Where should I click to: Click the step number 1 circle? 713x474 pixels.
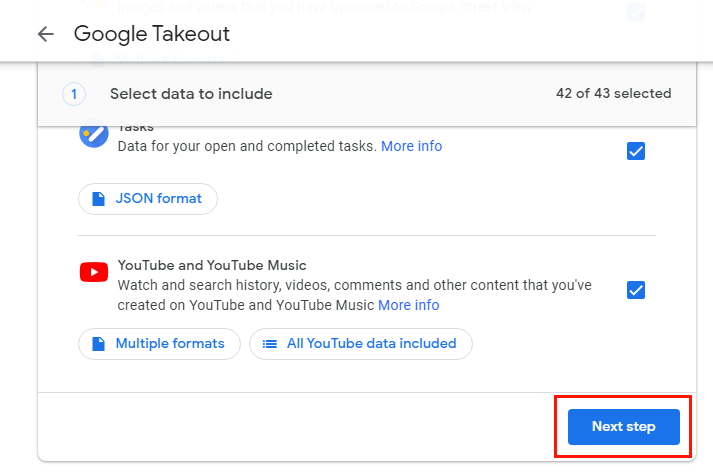pyautogui.click(x=74, y=94)
